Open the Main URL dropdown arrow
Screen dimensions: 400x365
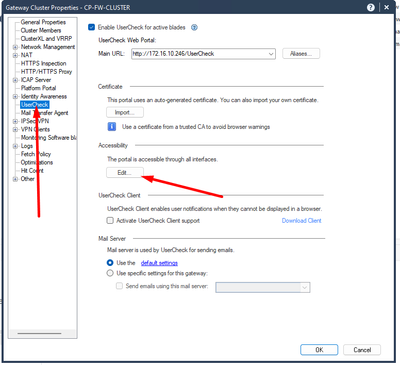pos(271,54)
